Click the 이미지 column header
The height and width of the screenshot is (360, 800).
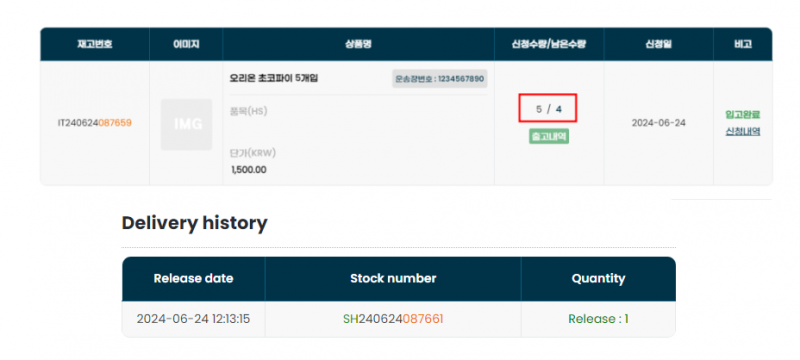[186, 44]
